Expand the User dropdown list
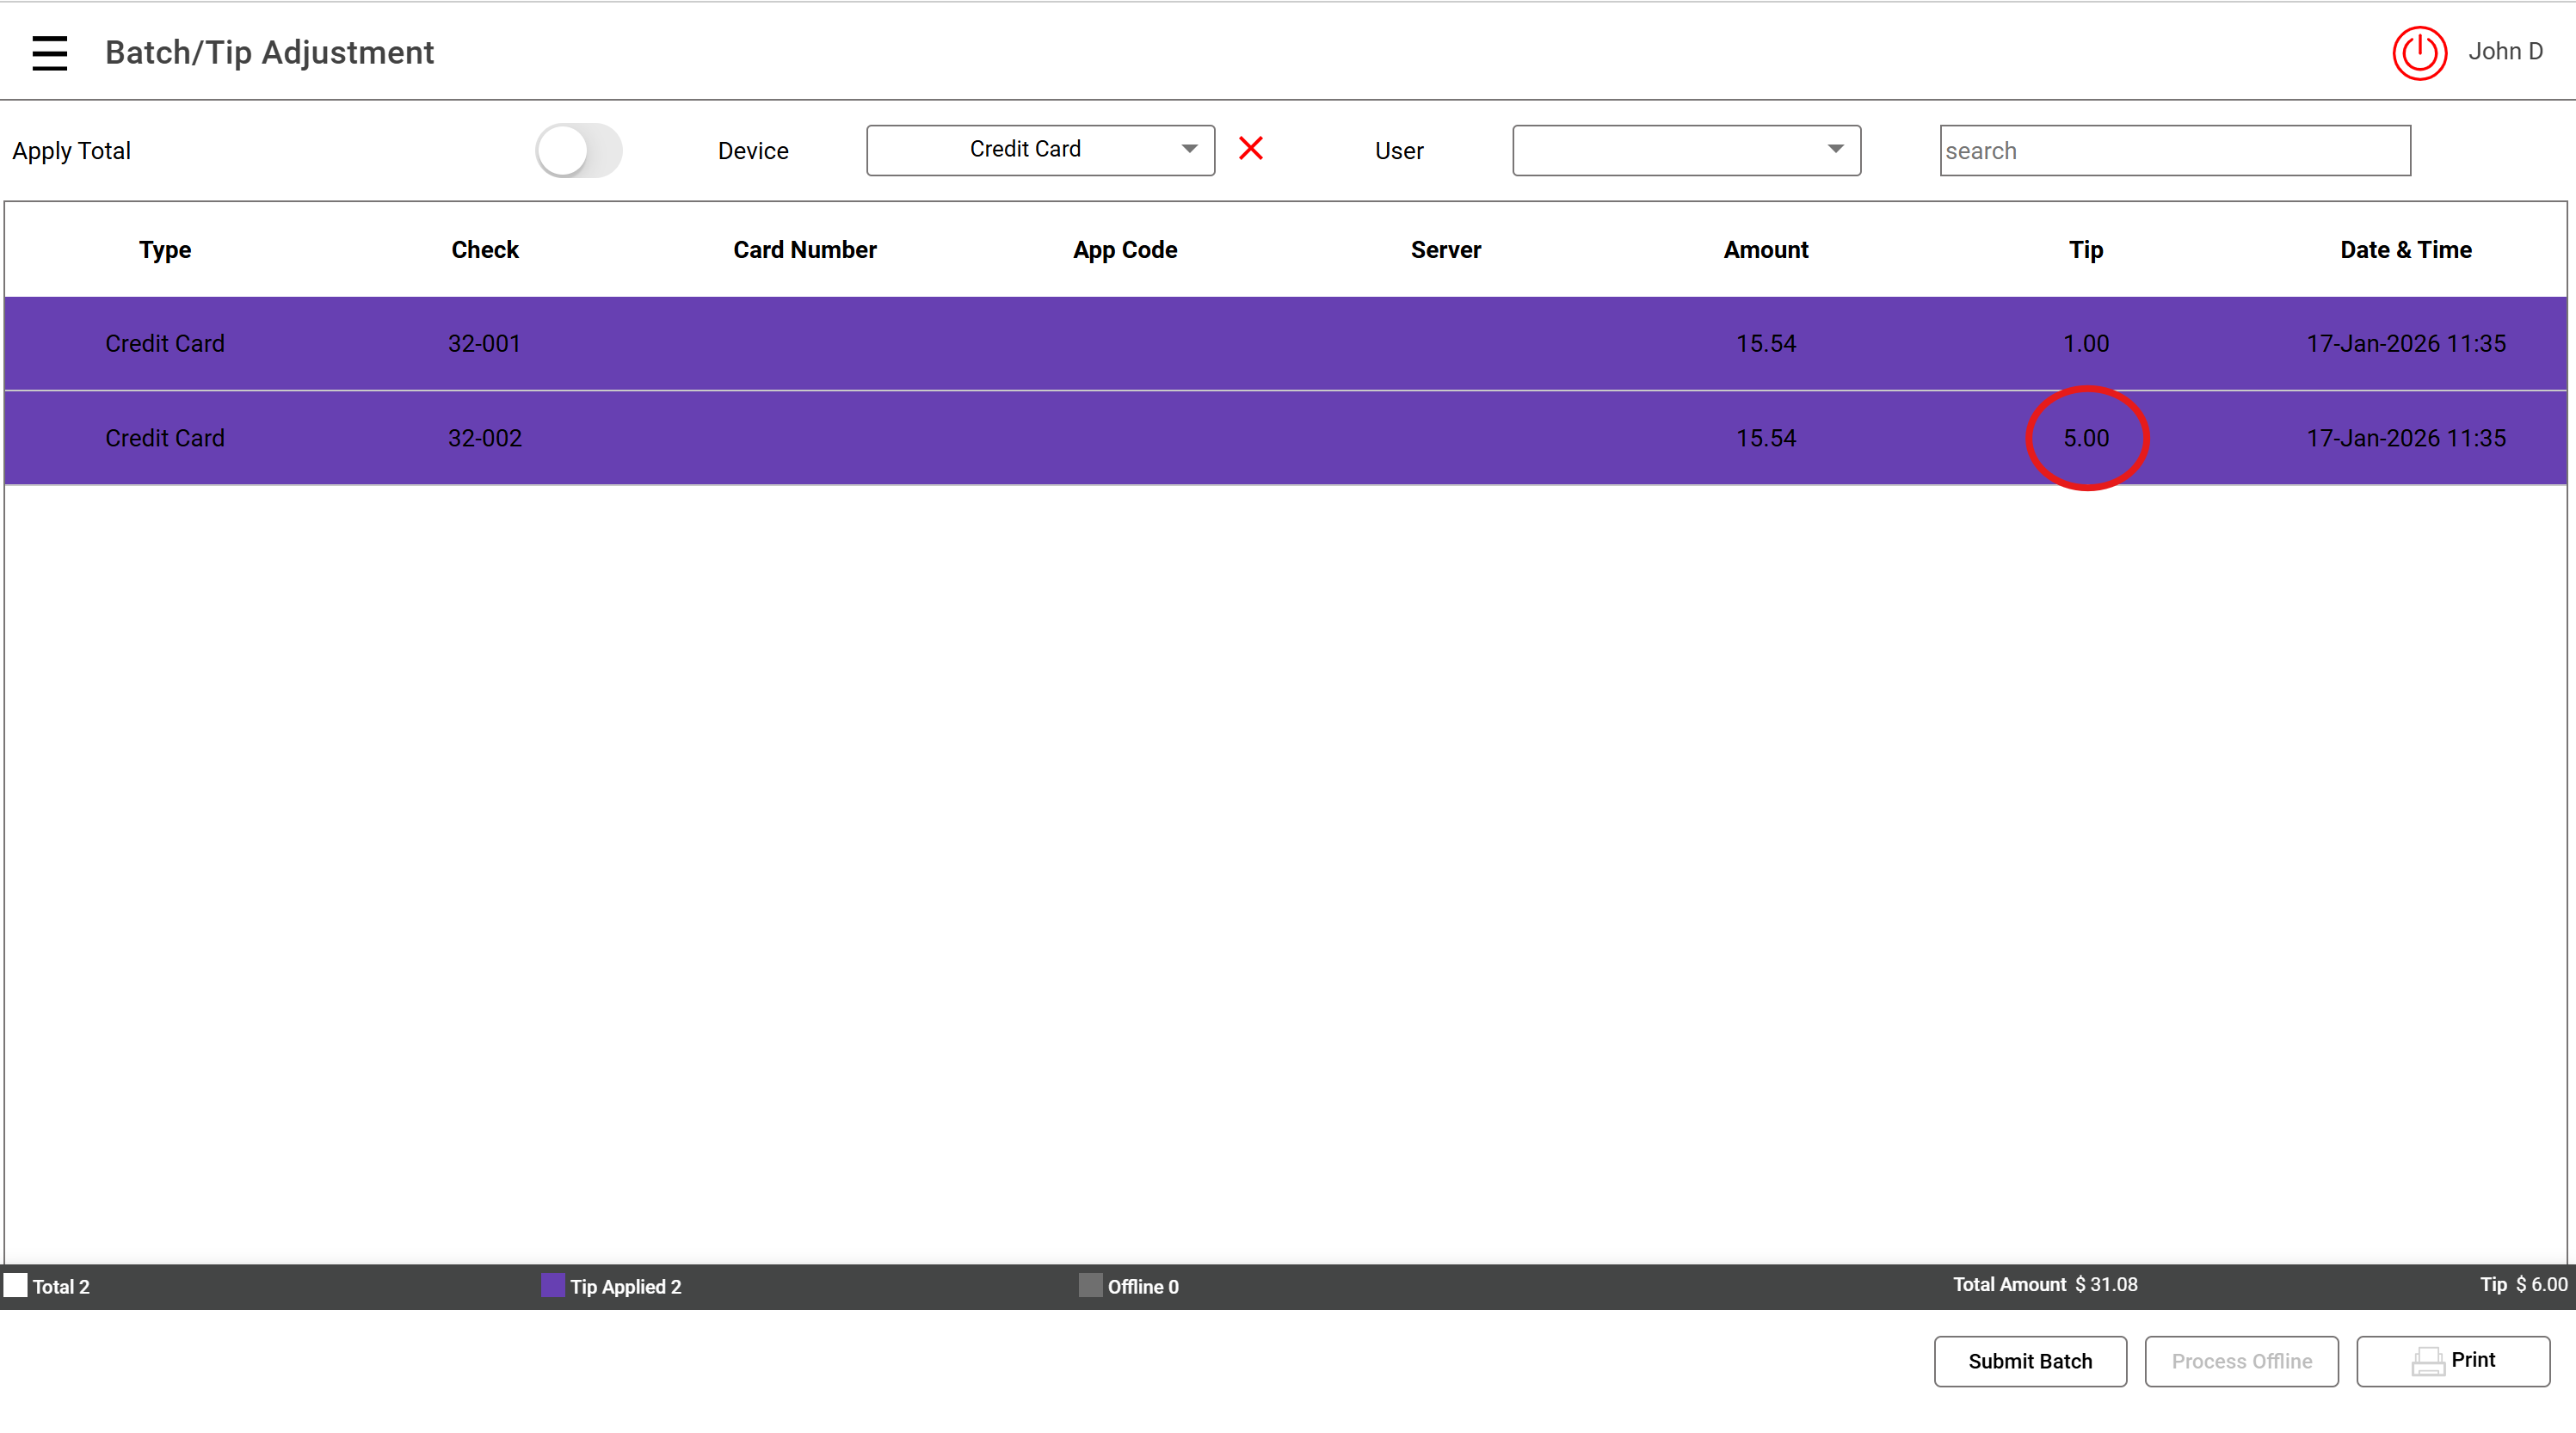Image resolution: width=2576 pixels, height=1433 pixels. [x=1685, y=150]
